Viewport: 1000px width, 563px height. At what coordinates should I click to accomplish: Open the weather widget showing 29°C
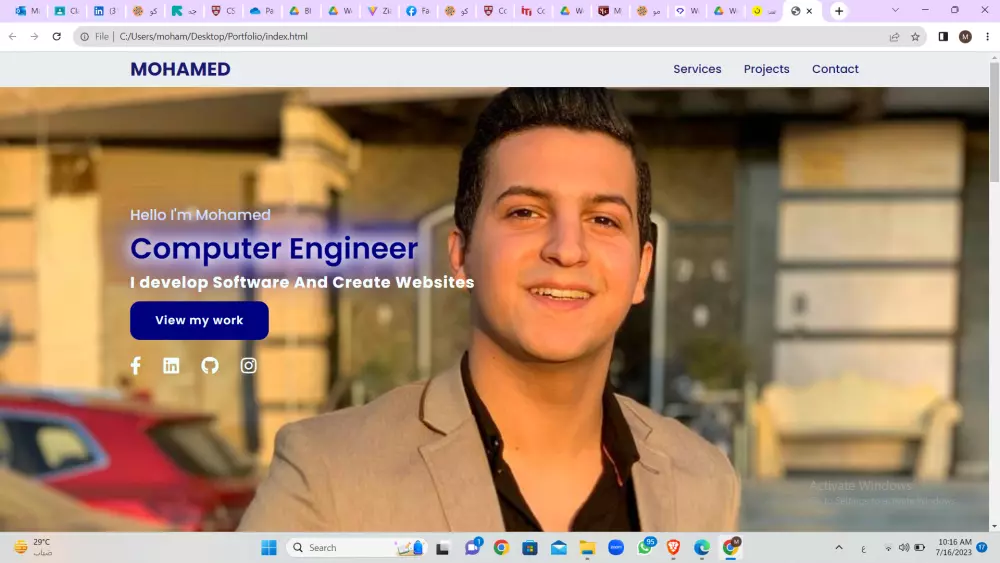pyautogui.click(x=33, y=547)
